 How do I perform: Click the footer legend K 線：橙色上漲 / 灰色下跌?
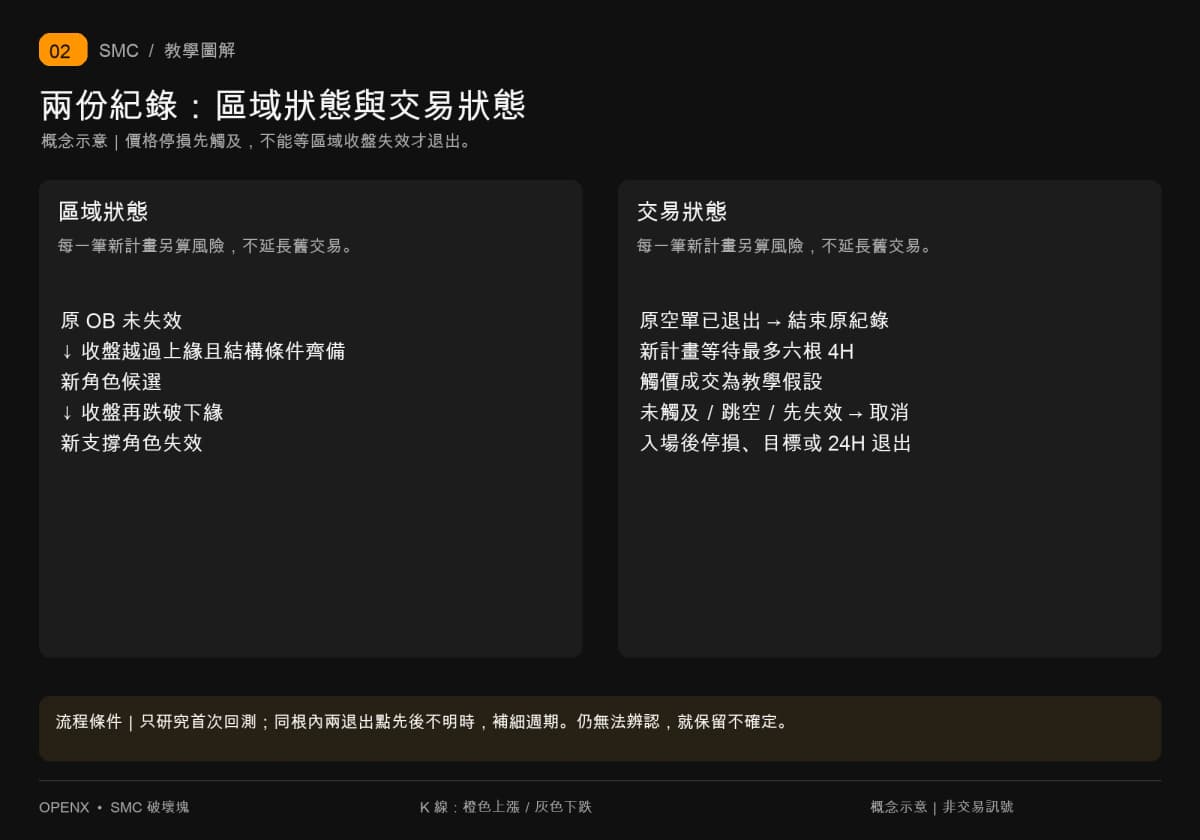coord(506,807)
